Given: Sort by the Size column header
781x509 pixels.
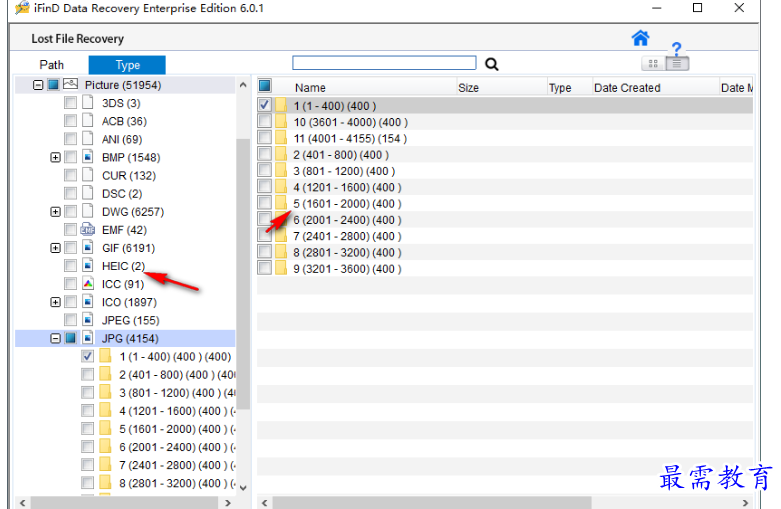Looking at the screenshot, I should click(502, 87).
